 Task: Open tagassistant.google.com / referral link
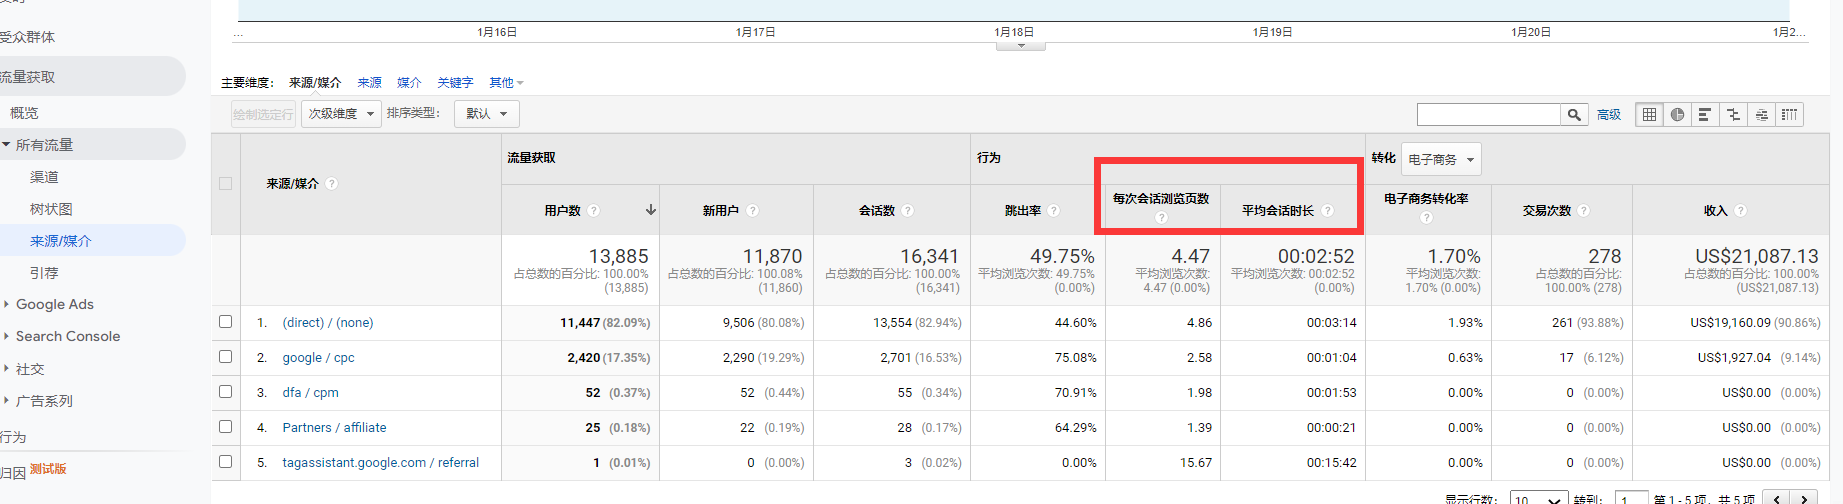coord(380,462)
